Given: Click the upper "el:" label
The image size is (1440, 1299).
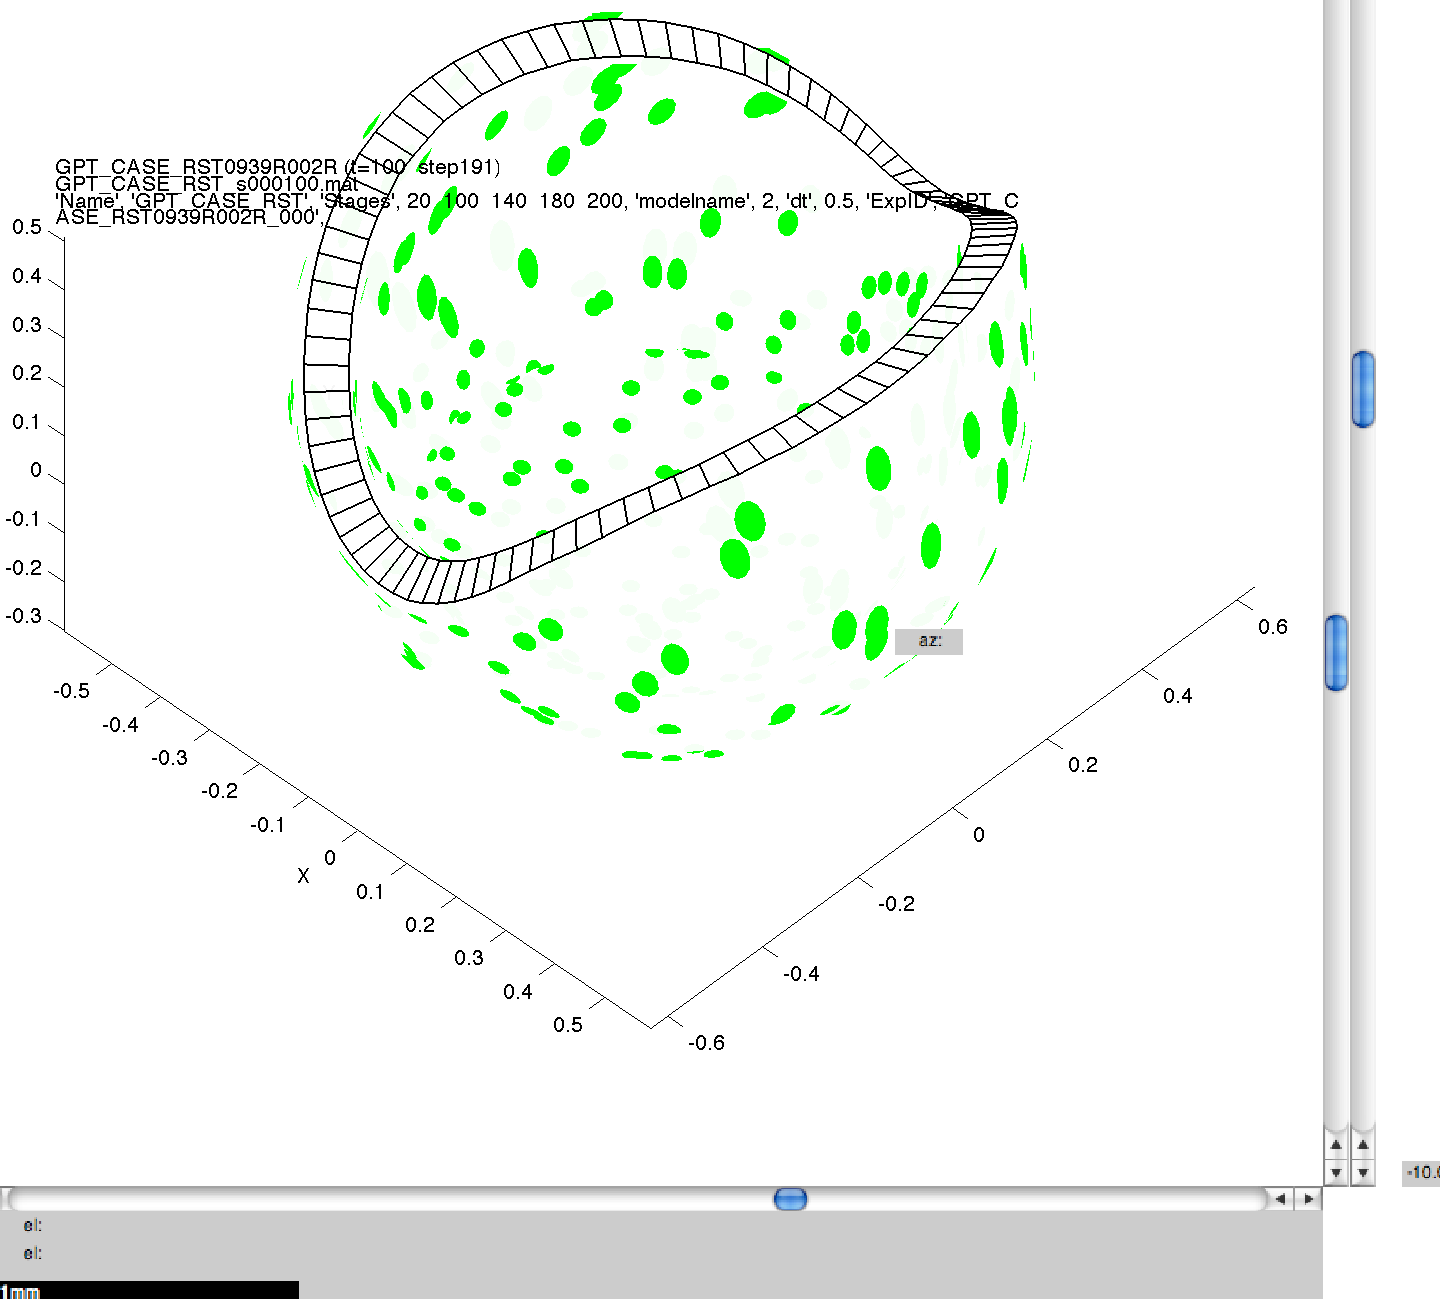Looking at the screenshot, I should [x=33, y=1225].
